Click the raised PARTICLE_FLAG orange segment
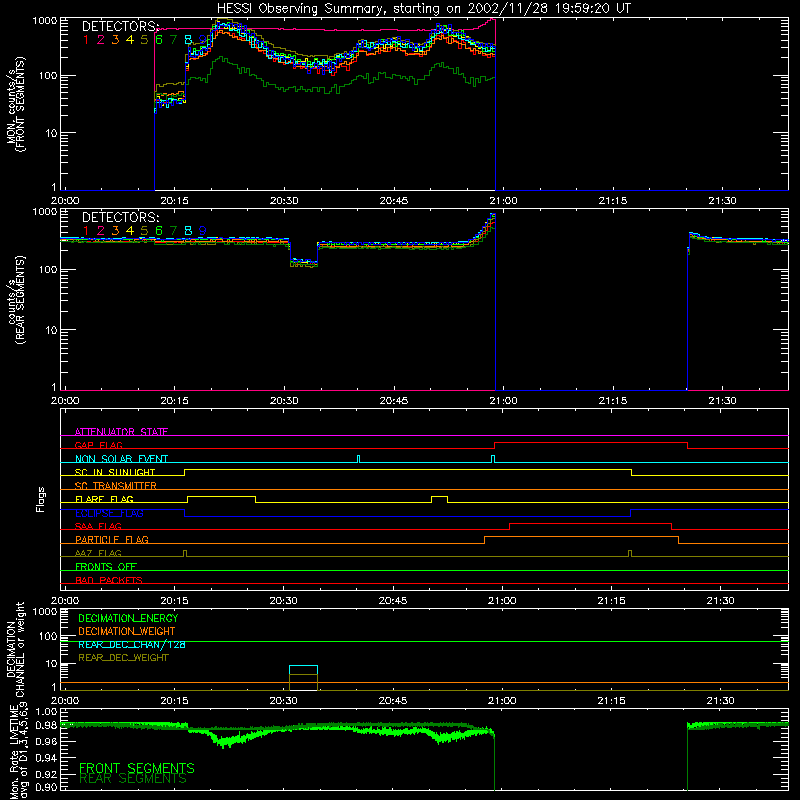The width and height of the screenshot is (800, 800). [581, 537]
